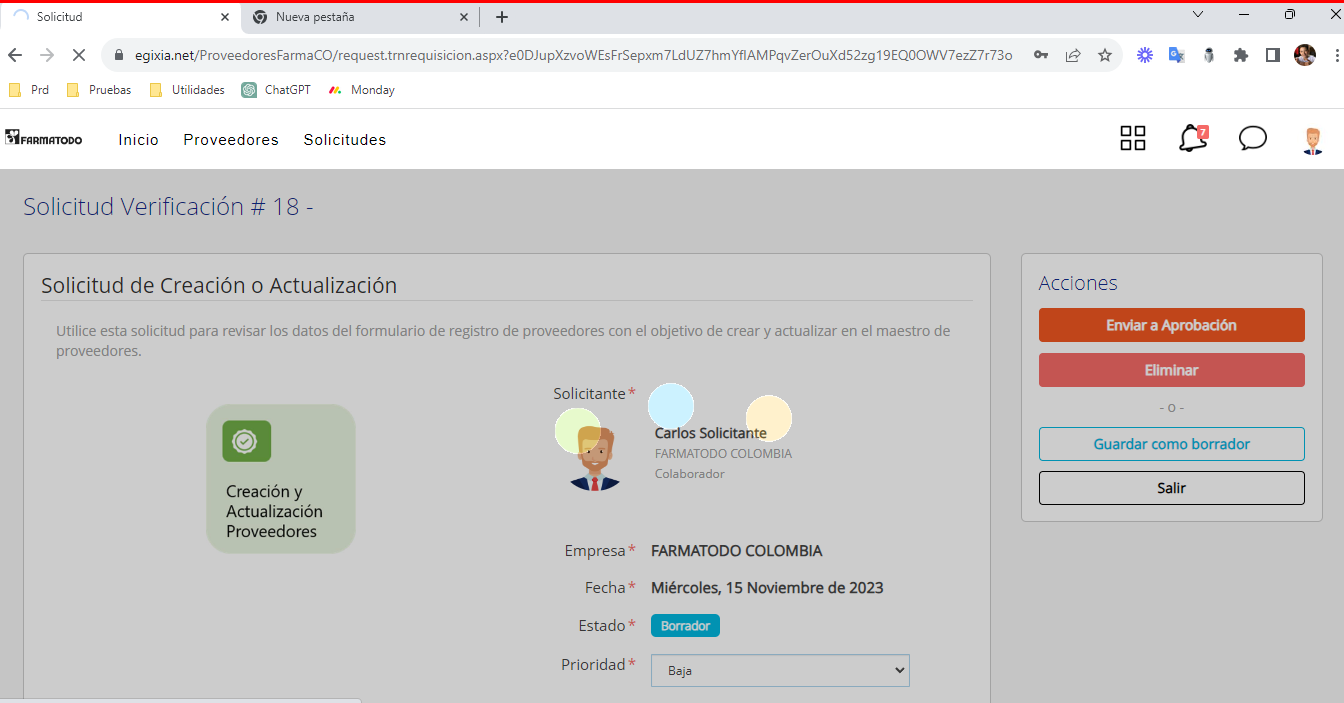Open the apps grid icon in header
The height and width of the screenshot is (703, 1344).
point(1132,139)
